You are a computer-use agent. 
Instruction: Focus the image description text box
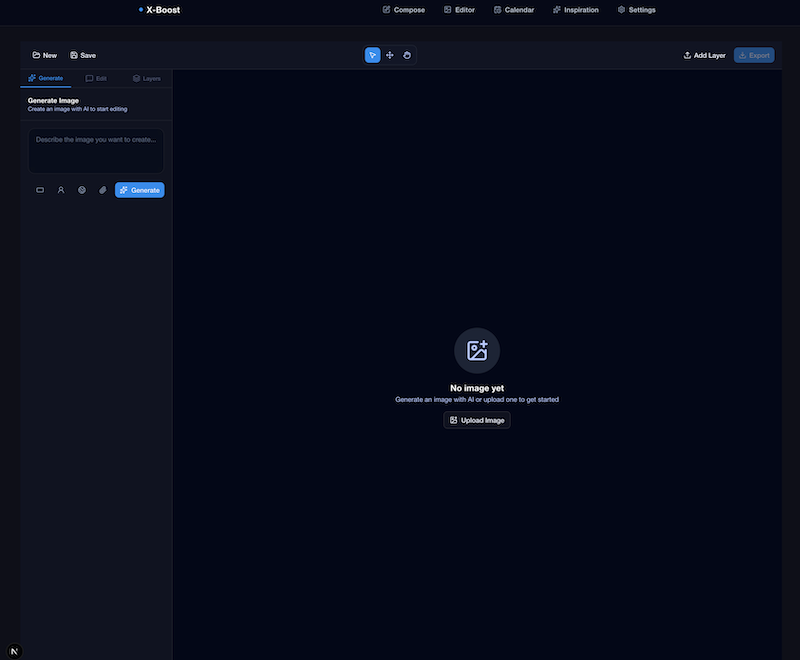[x=96, y=150]
